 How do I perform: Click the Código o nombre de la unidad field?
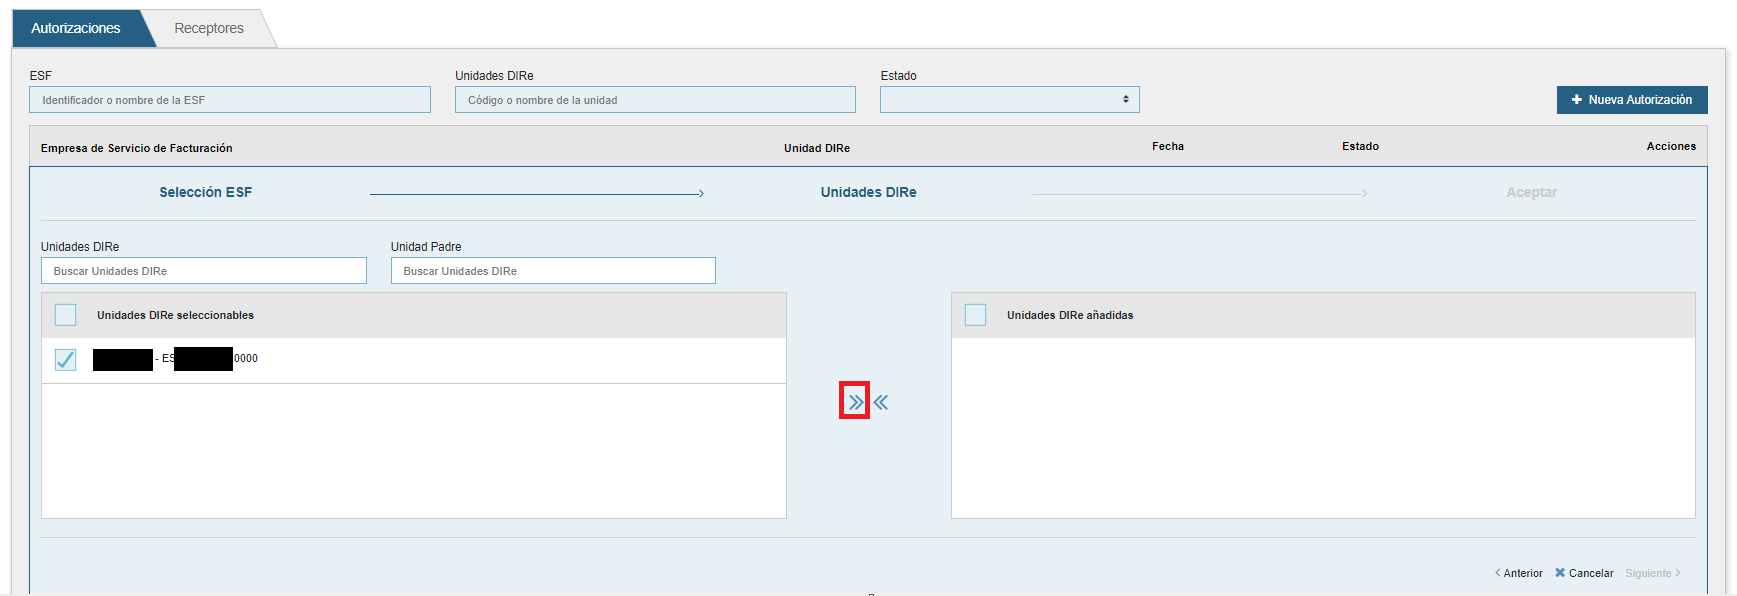click(655, 100)
